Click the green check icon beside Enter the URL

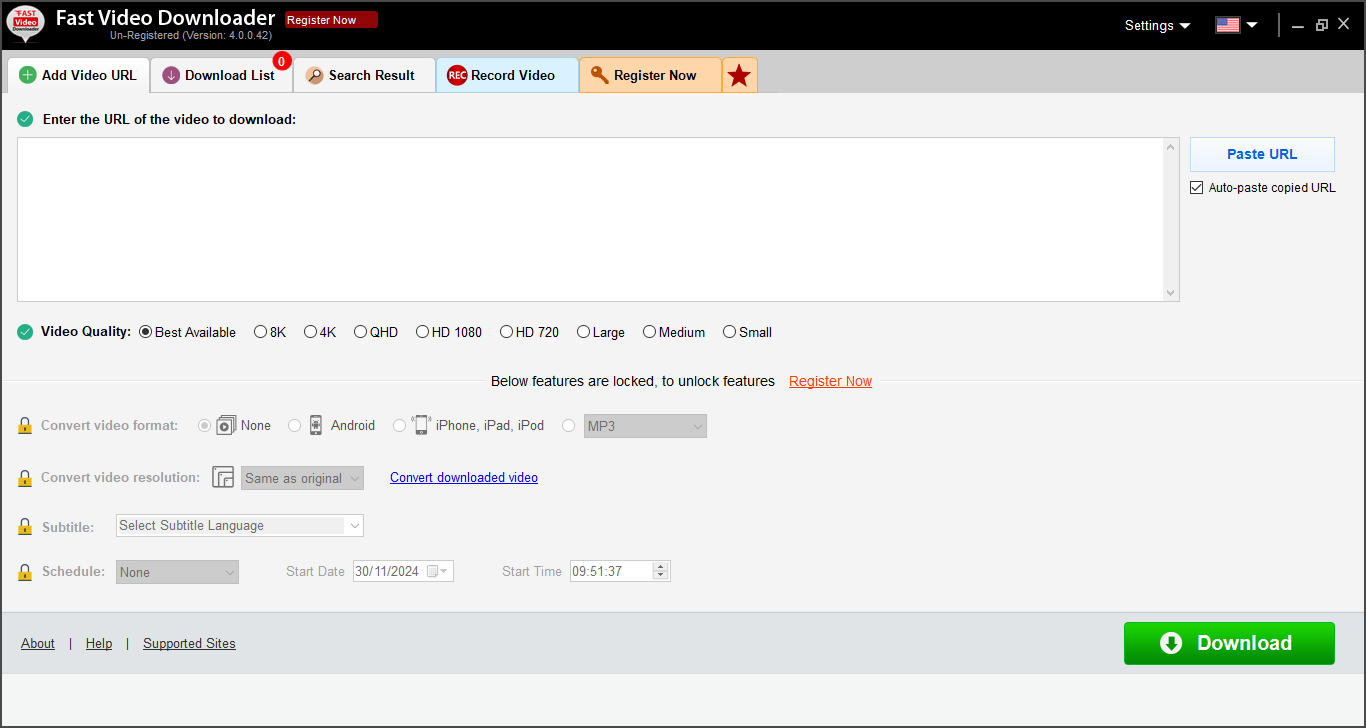click(25, 119)
